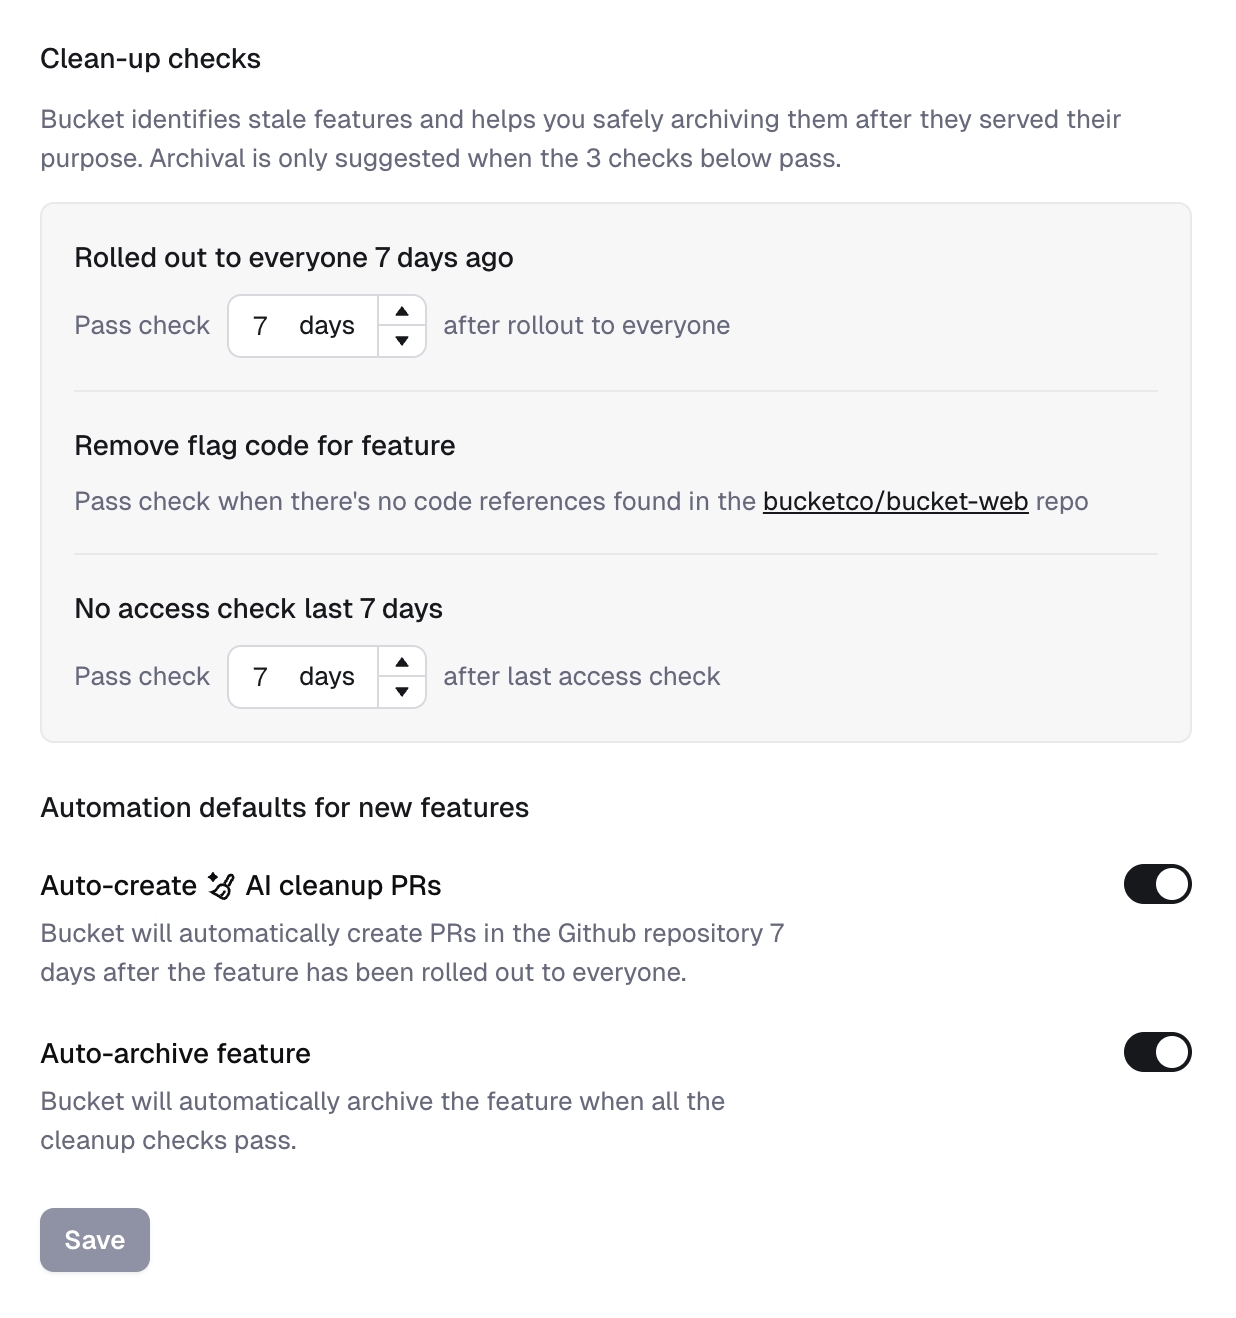Click 'Automation defaults for new features' heading
1236x1318 pixels.
coord(284,808)
